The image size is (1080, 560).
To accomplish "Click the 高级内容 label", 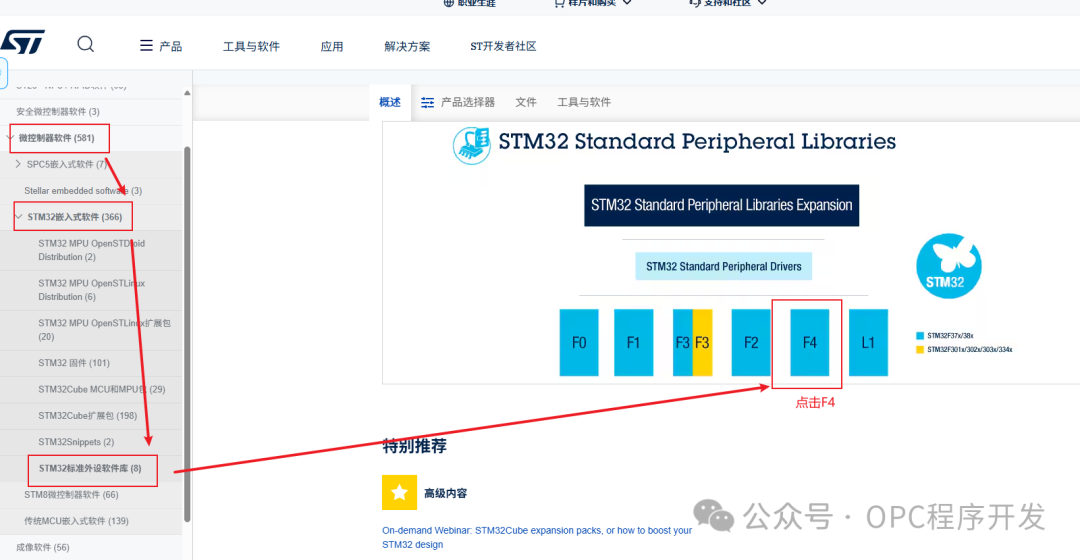I will click(446, 493).
